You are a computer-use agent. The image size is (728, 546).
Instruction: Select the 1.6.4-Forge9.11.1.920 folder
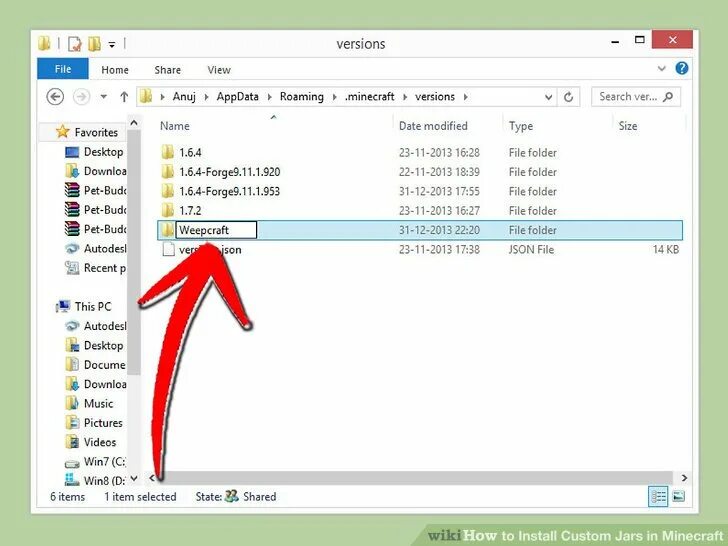tap(230, 172)
